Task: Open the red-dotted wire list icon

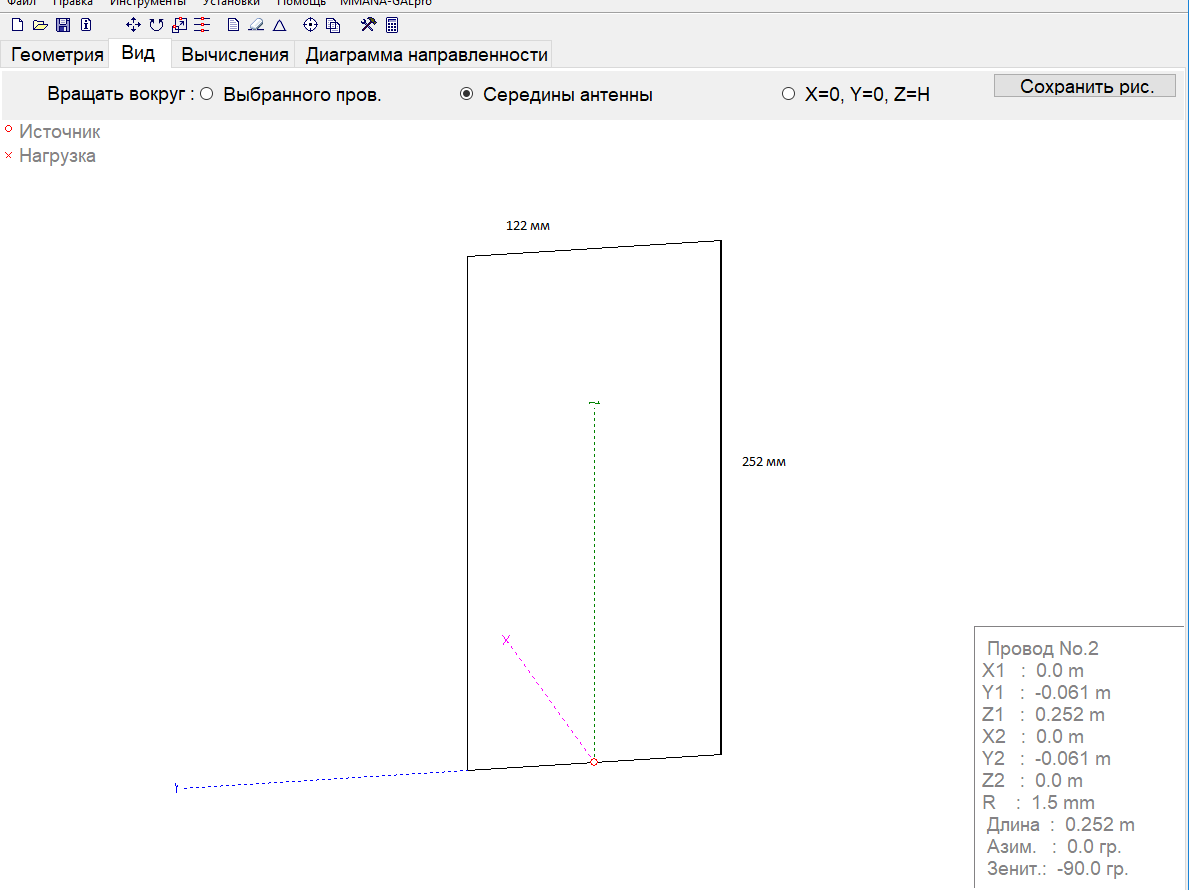Action: click(202, 25)
